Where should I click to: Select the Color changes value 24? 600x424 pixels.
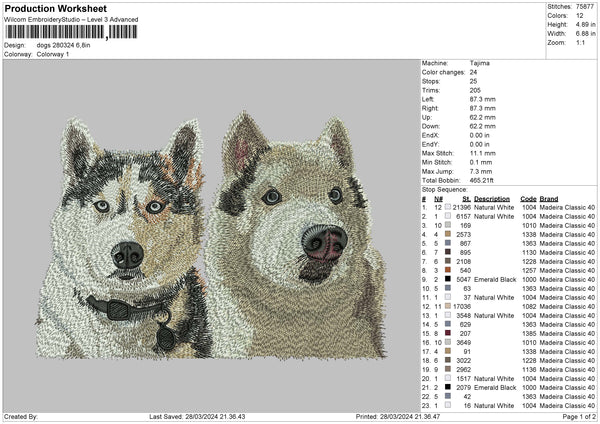[473, 72]
